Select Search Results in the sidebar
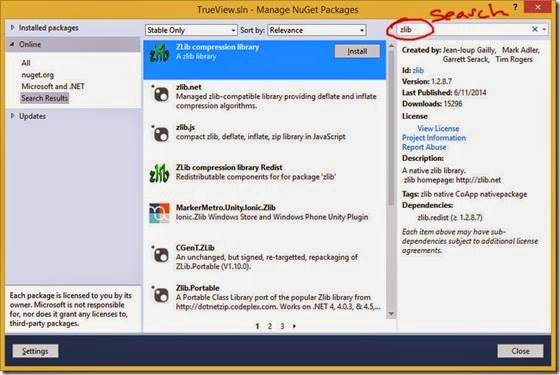 click(44, 98)
